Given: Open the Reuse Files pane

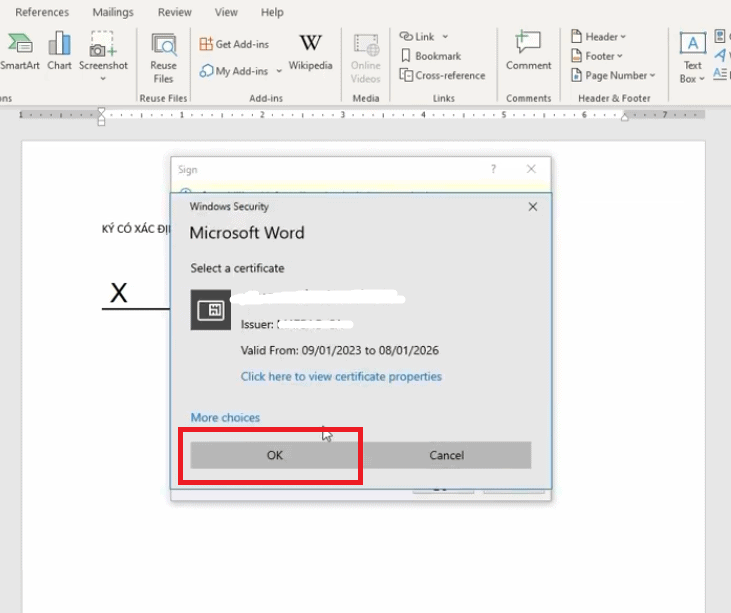Looking at the screenshot, I should tap(163, 58).
